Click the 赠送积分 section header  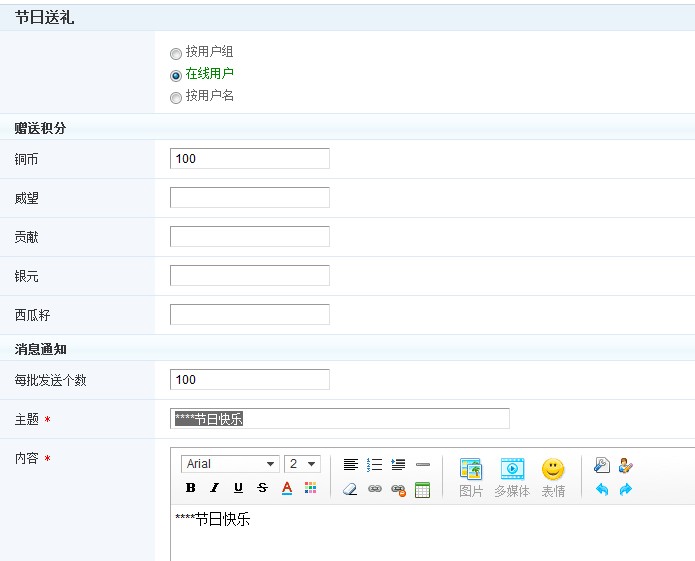(x=40, y=128)
